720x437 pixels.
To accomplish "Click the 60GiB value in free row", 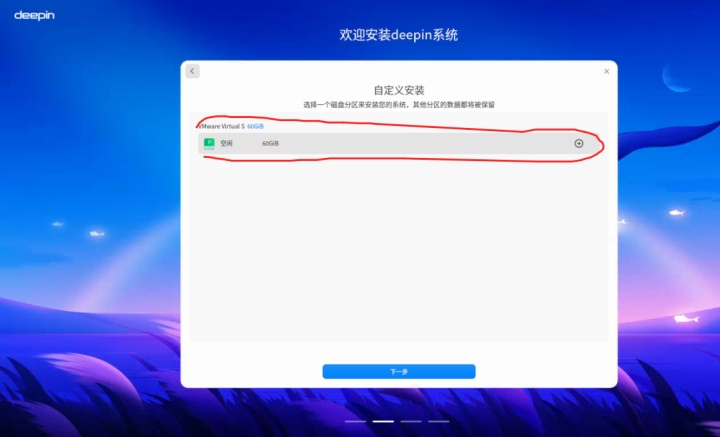I will coord(270,143).
